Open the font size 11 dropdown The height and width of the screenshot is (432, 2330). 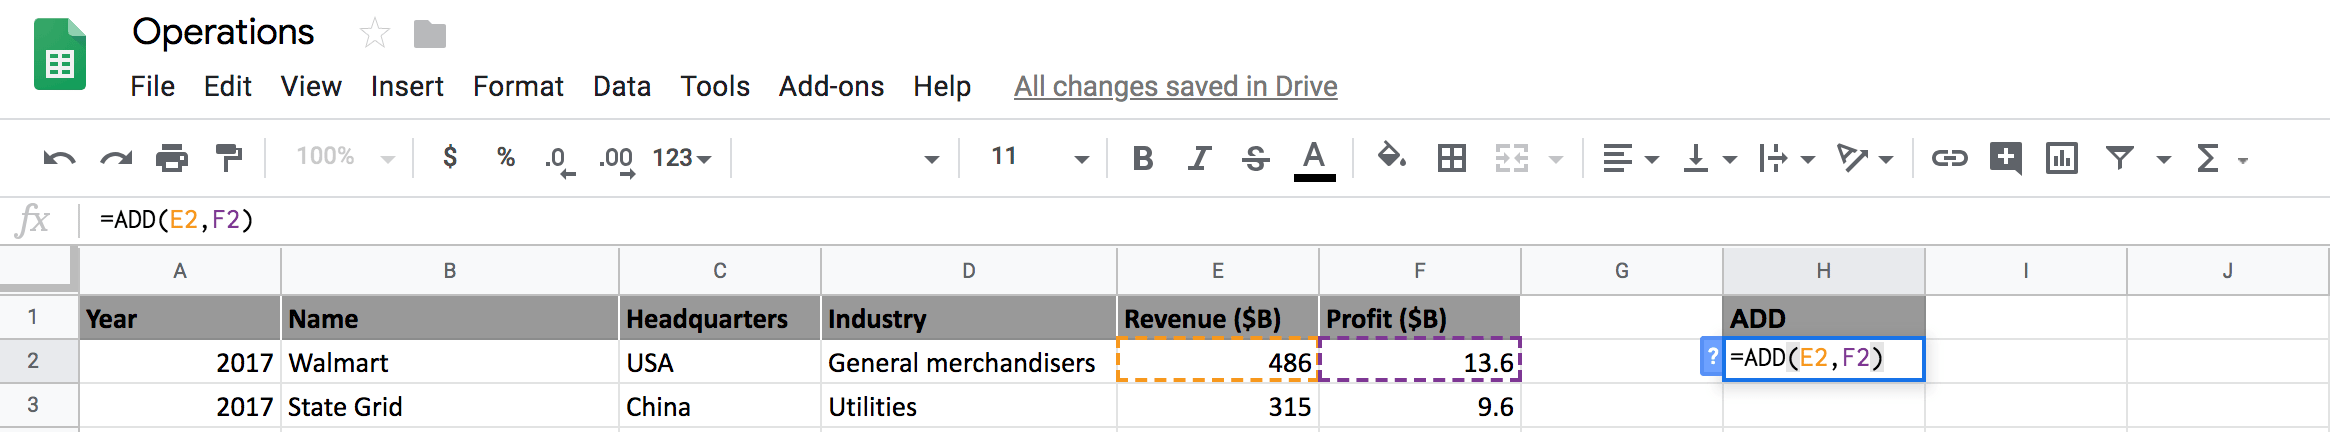click(x=1039, y=157)
